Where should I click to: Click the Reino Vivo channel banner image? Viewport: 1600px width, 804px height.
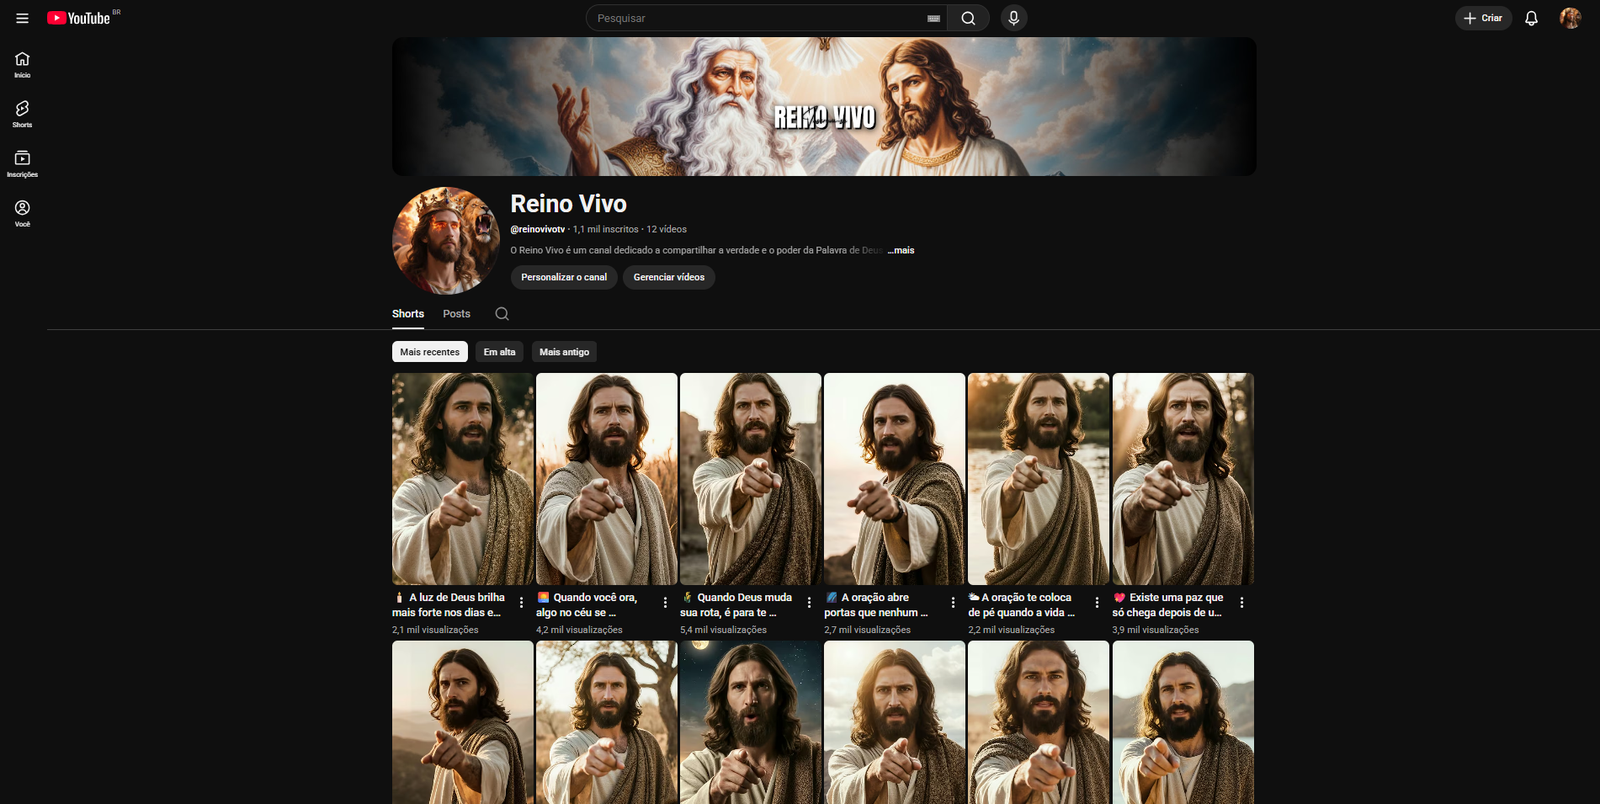tap(824, 107)
